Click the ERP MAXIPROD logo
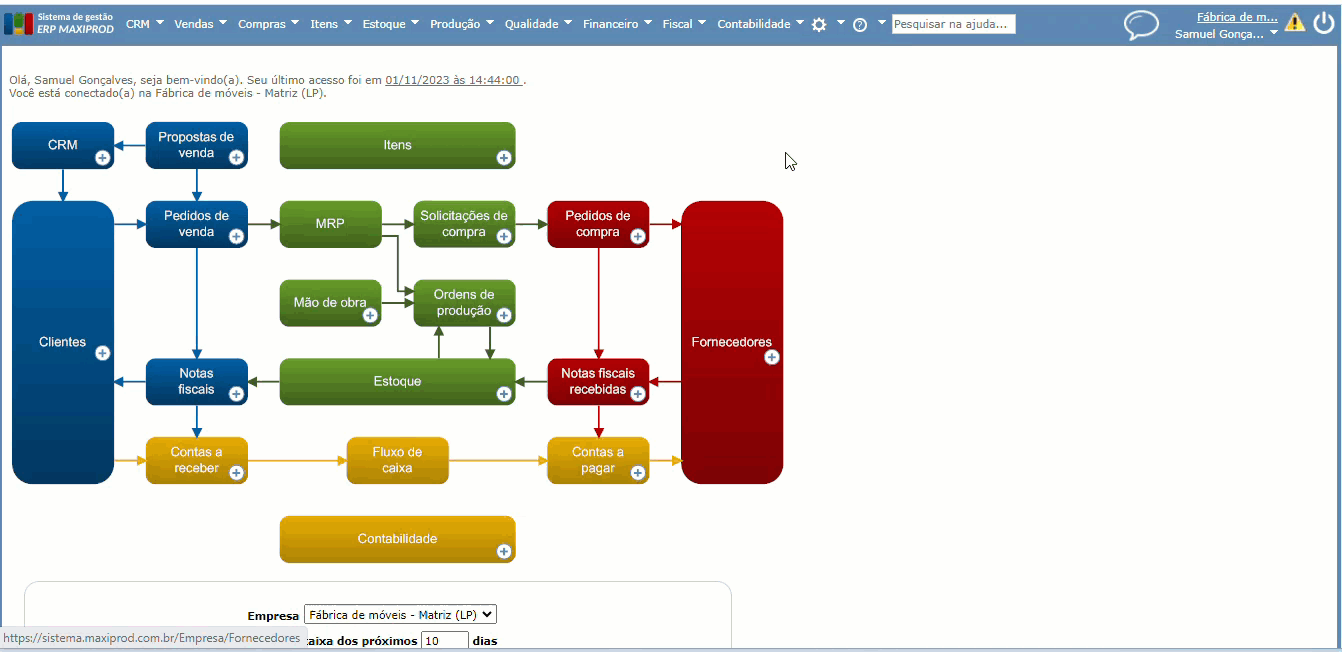 pyautogui.click(x=60, y=23)
